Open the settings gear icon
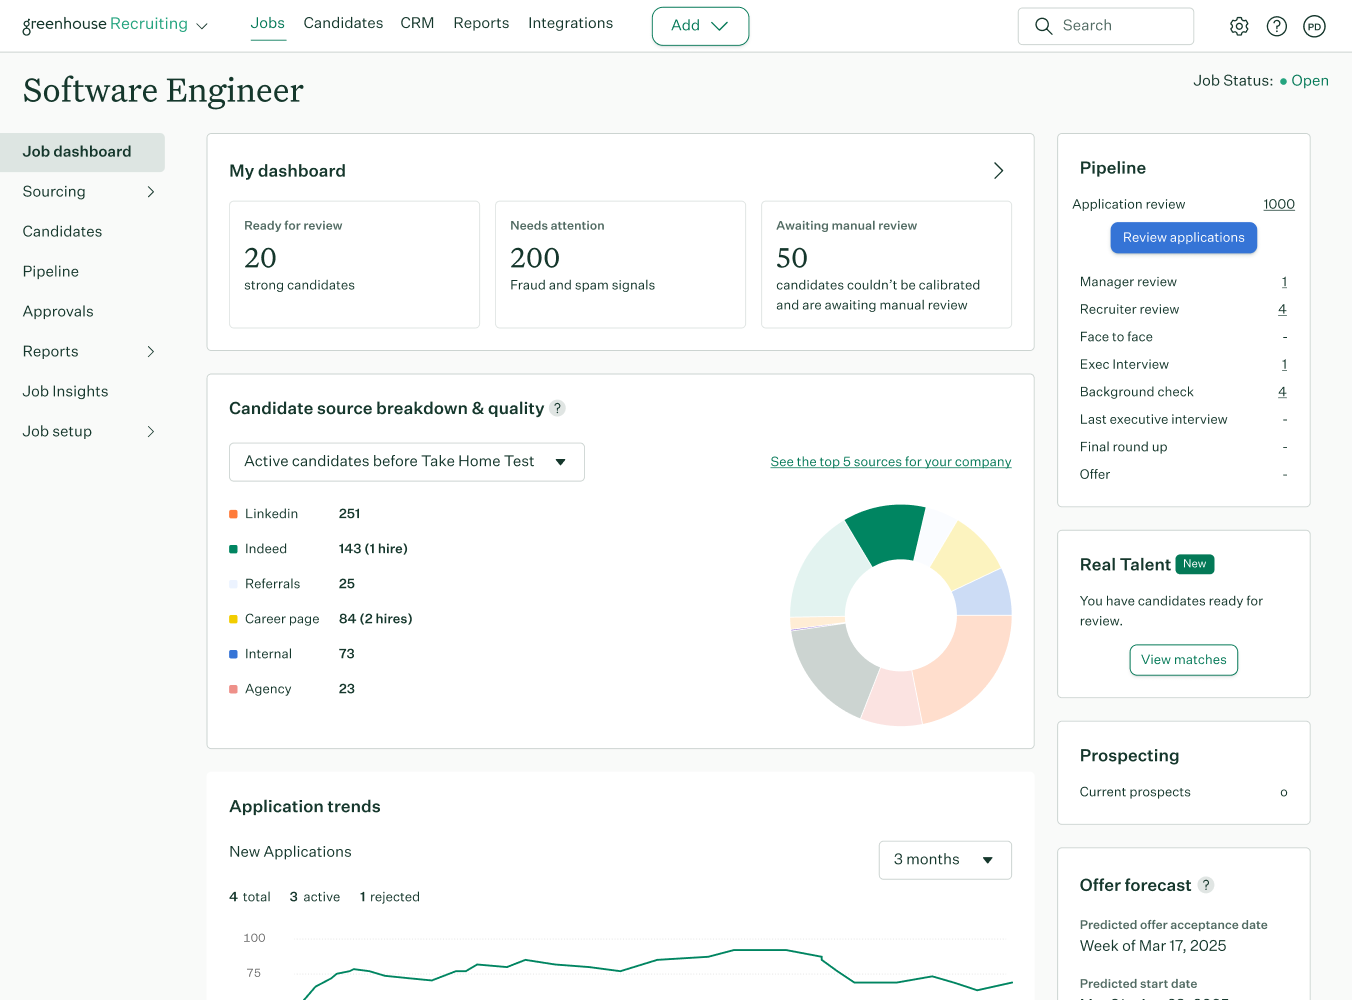The height and width of the screenshot is (1000, 1352). [1239, 27]
